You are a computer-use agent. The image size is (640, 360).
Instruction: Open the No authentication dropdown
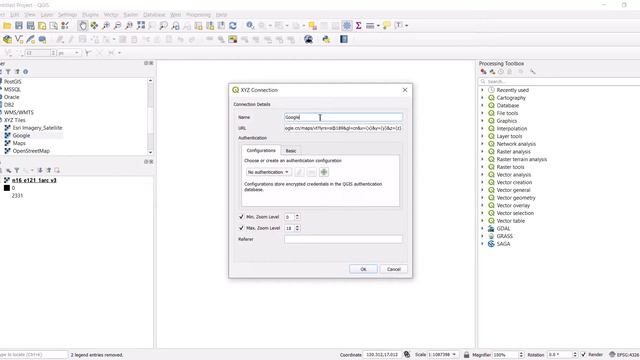tap(269, 172)
